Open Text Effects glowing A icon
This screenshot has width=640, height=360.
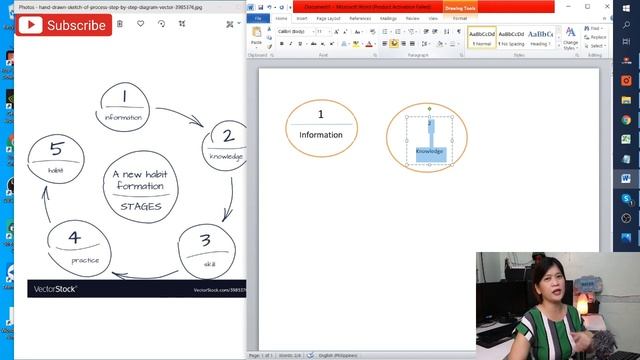[x=344, y=44]
